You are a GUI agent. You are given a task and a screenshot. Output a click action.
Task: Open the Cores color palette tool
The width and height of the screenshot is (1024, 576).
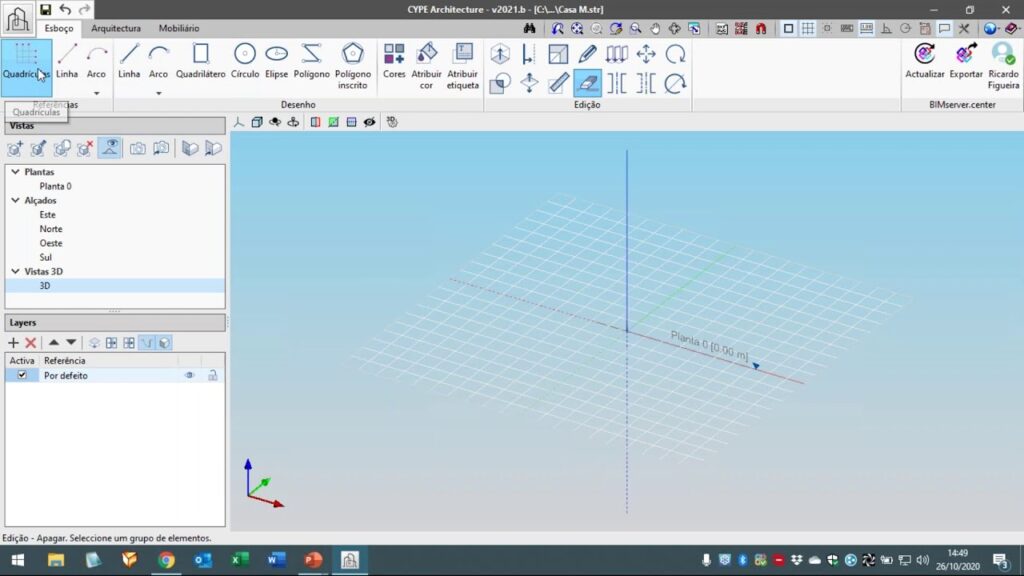(394, 60)
